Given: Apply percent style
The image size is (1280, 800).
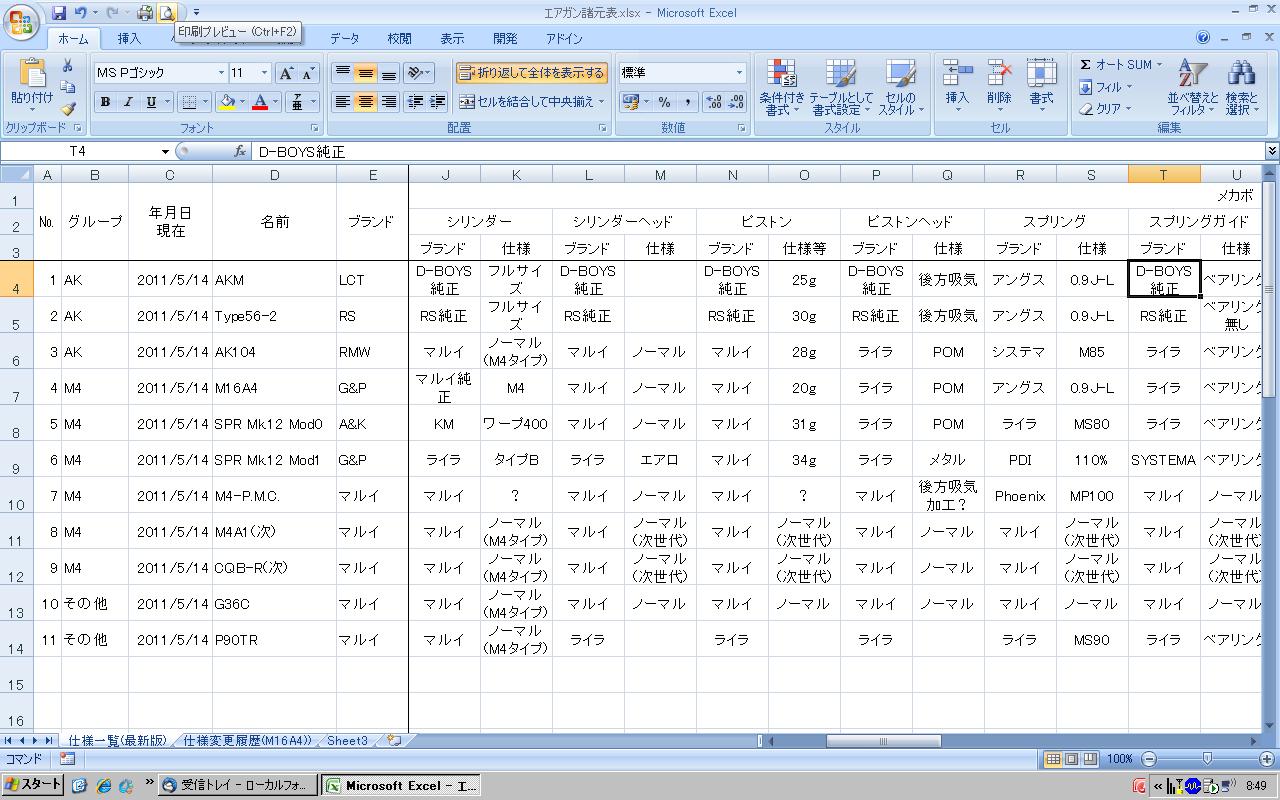Looking at the screenshot, I should click(x=663, y=102).
